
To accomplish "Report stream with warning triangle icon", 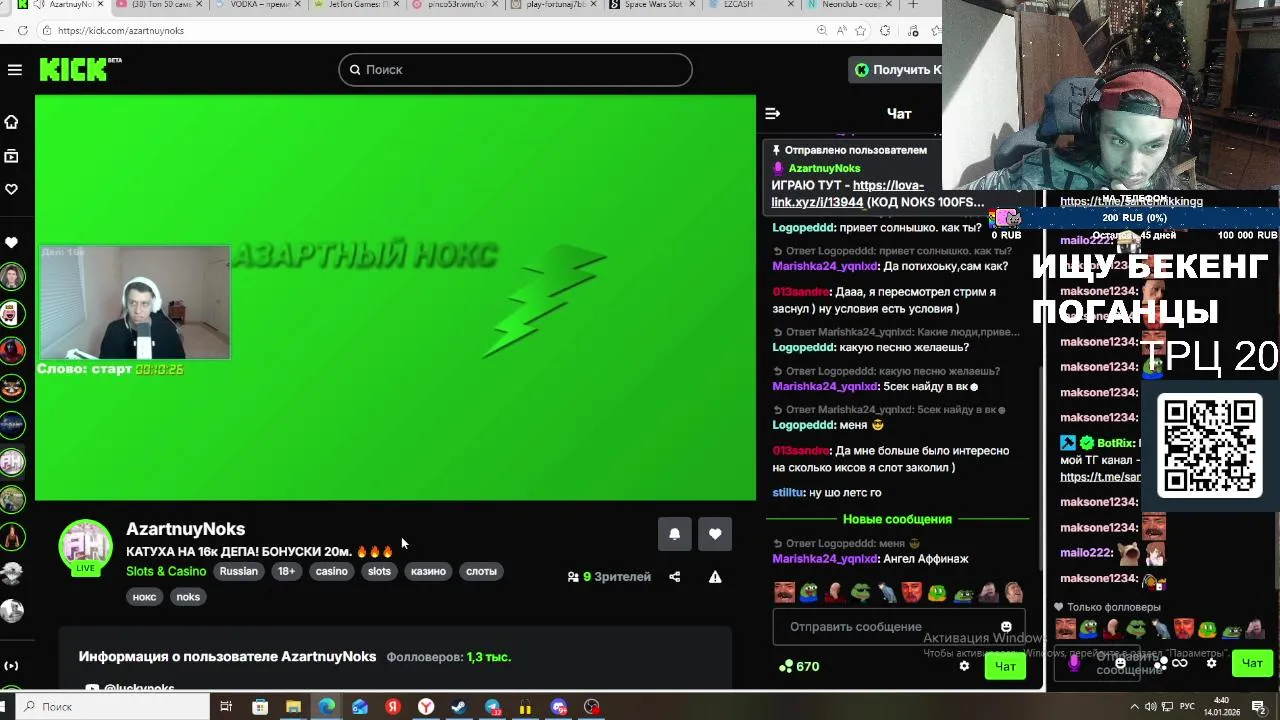I will [715, 577].
